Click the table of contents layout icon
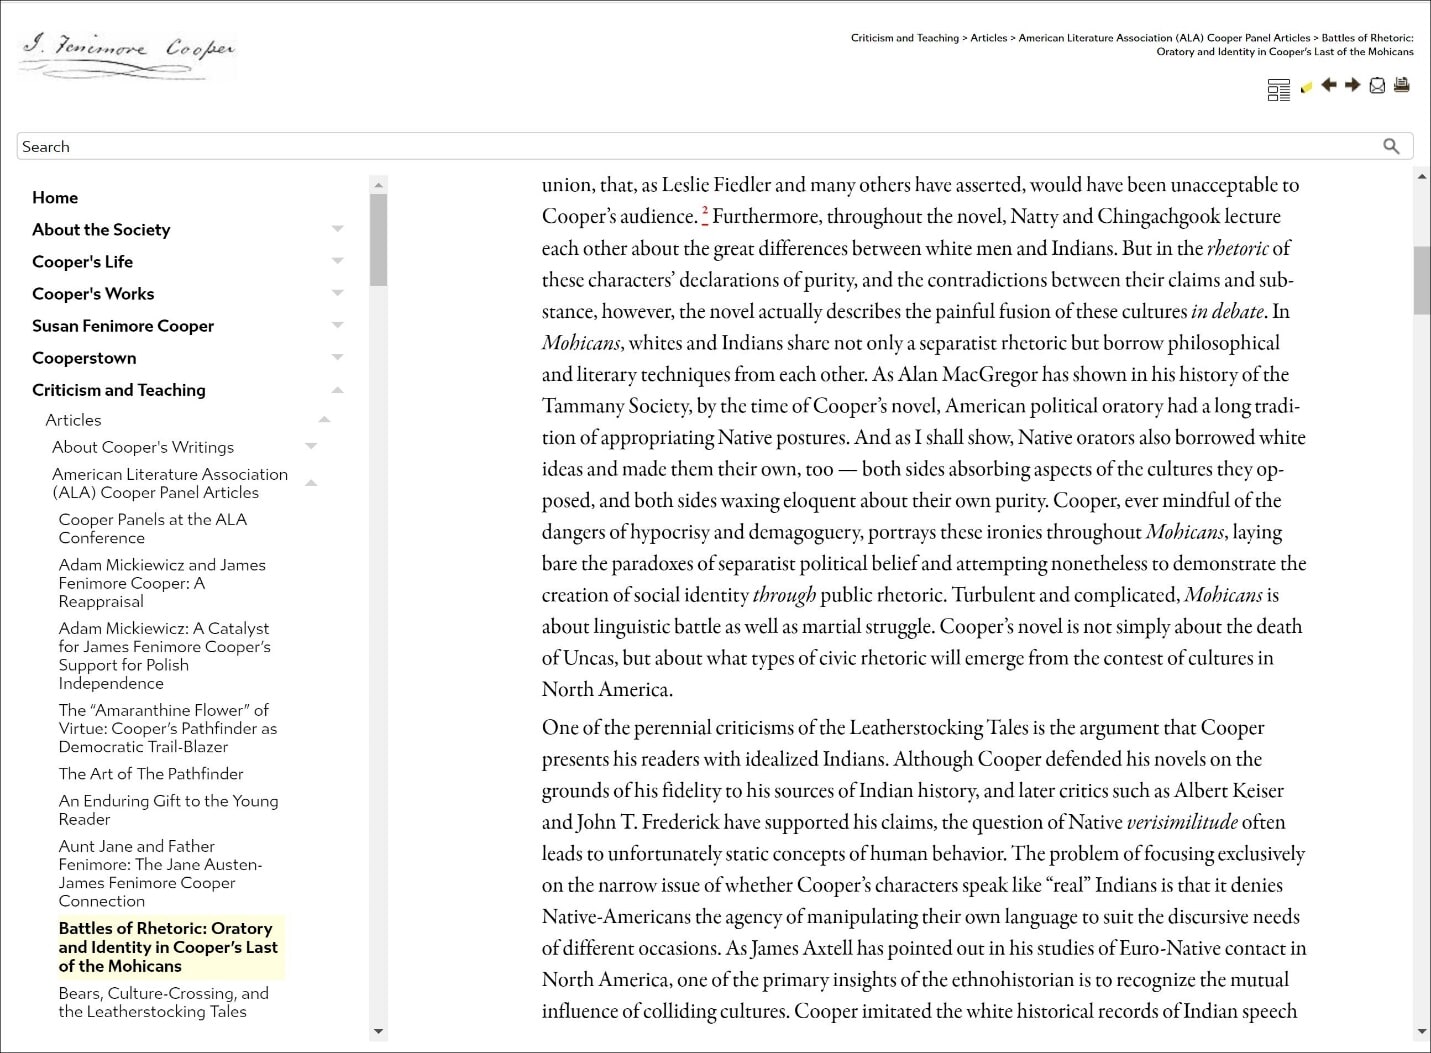This screenshot has width=1431, height=1053. pyautogui.click(x=1278, y=90)
